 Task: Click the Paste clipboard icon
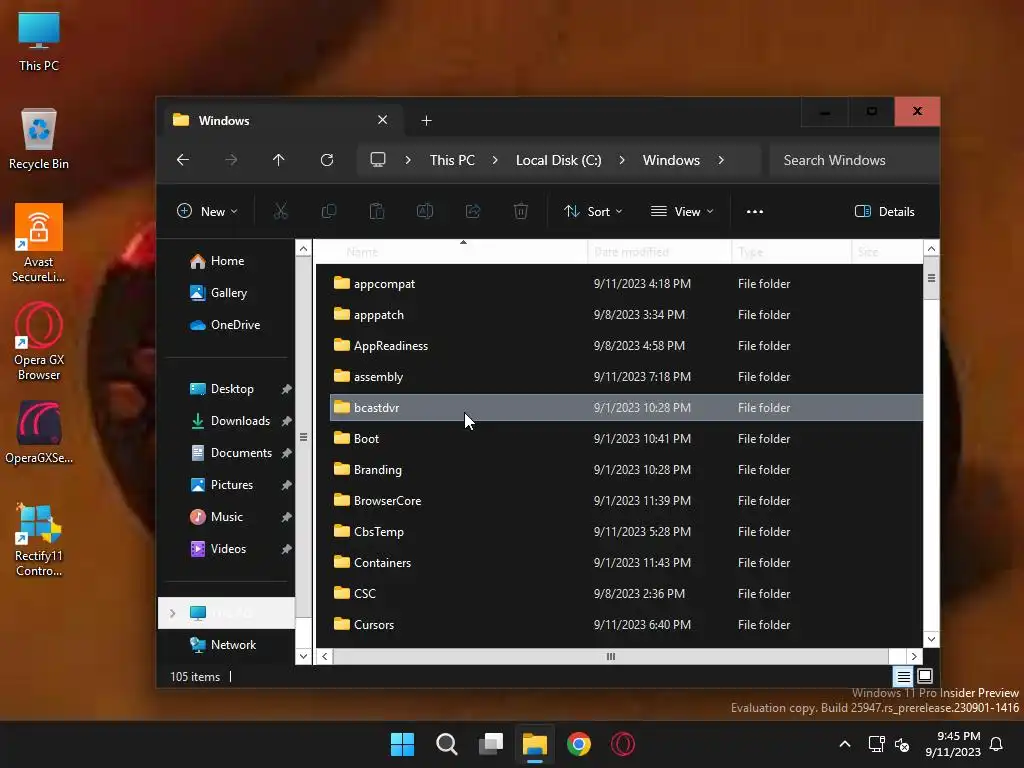point(377,211)
